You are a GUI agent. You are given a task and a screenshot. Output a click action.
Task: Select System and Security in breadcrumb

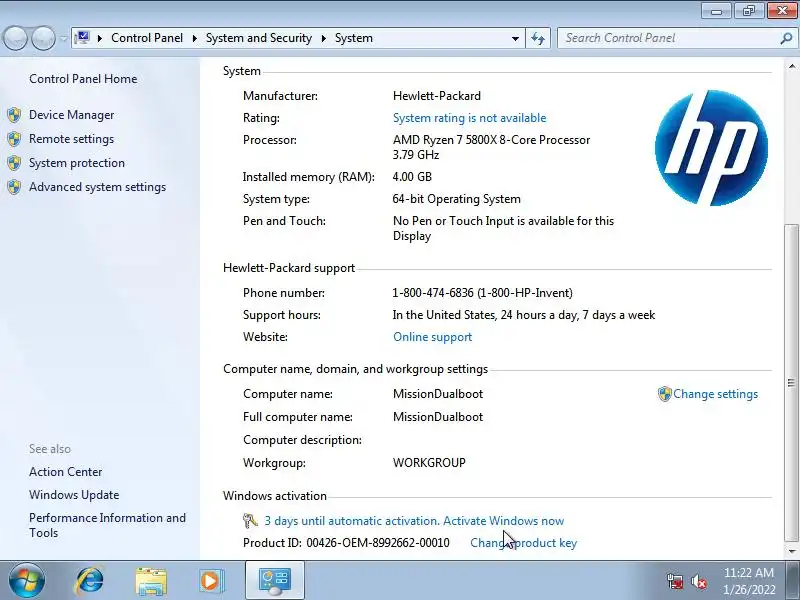(x=259, y=38)
